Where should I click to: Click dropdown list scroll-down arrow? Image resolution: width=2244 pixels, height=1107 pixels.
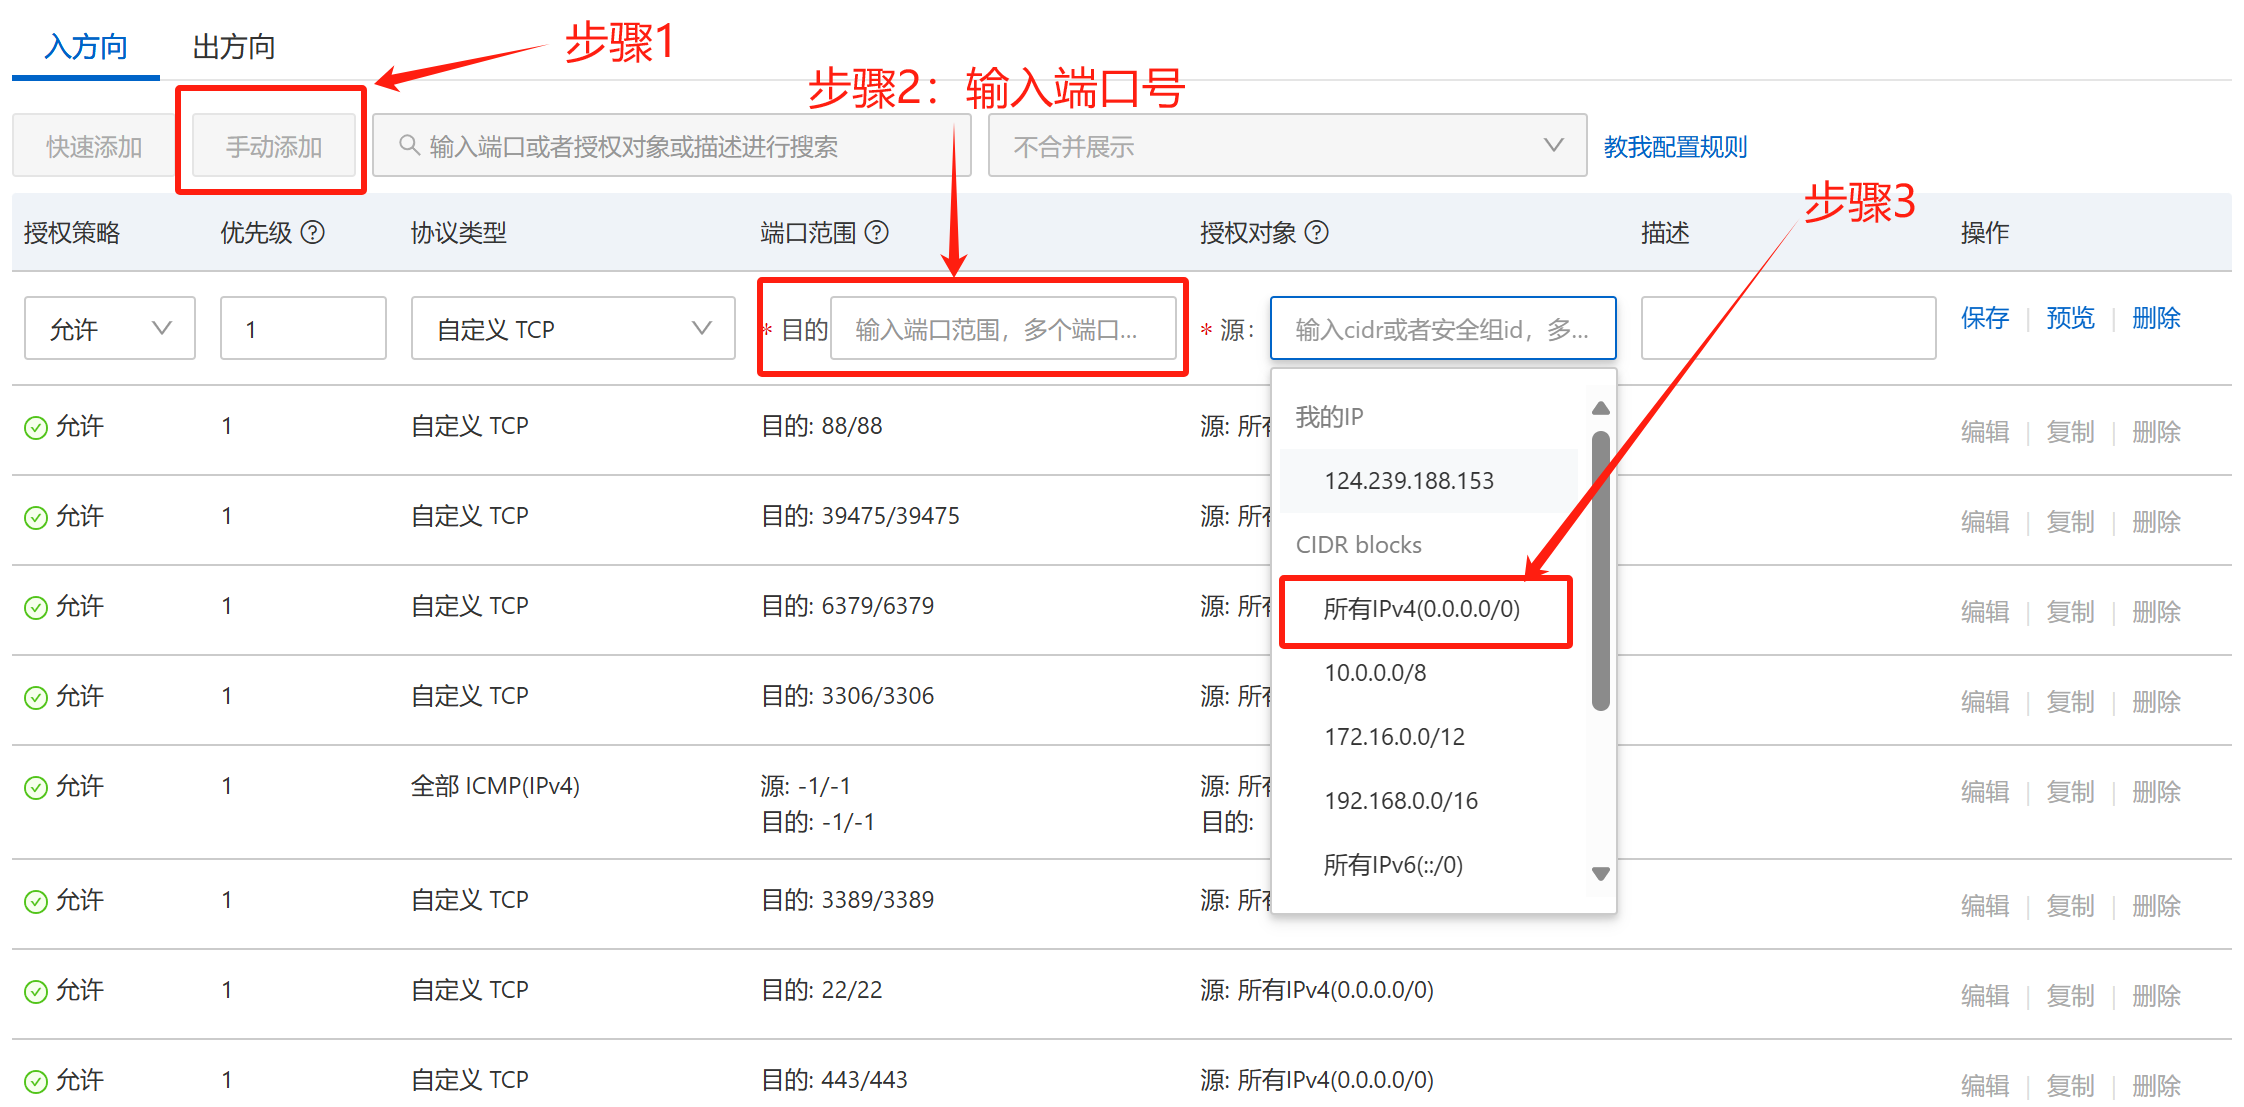[1600, 874]
